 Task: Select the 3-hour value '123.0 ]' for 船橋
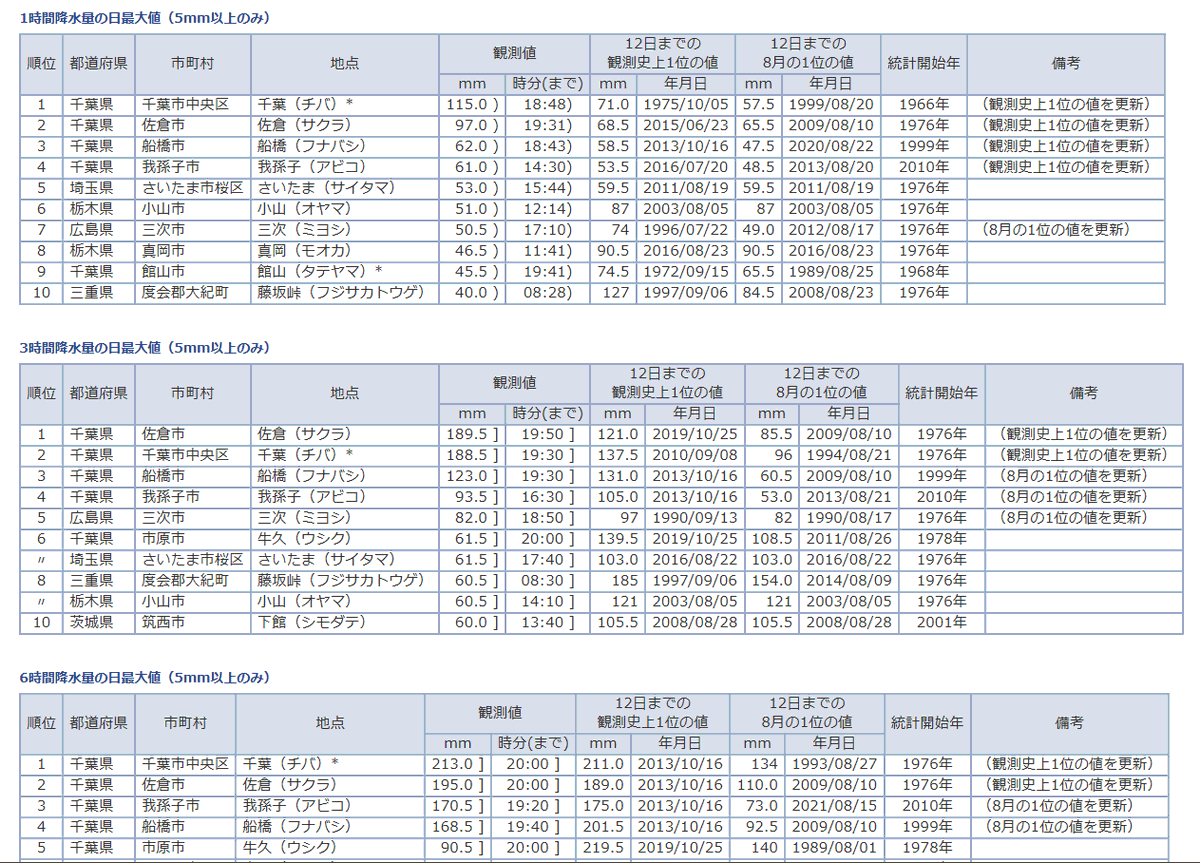click(472, 476)
